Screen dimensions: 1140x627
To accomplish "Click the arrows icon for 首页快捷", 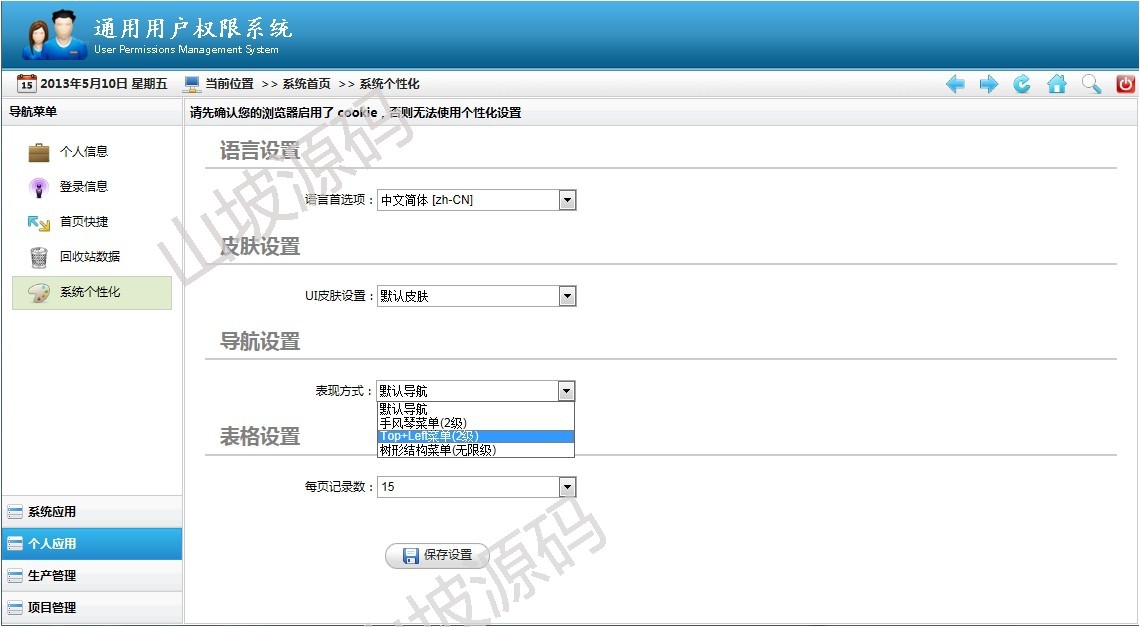I will [x=39, y=223].
